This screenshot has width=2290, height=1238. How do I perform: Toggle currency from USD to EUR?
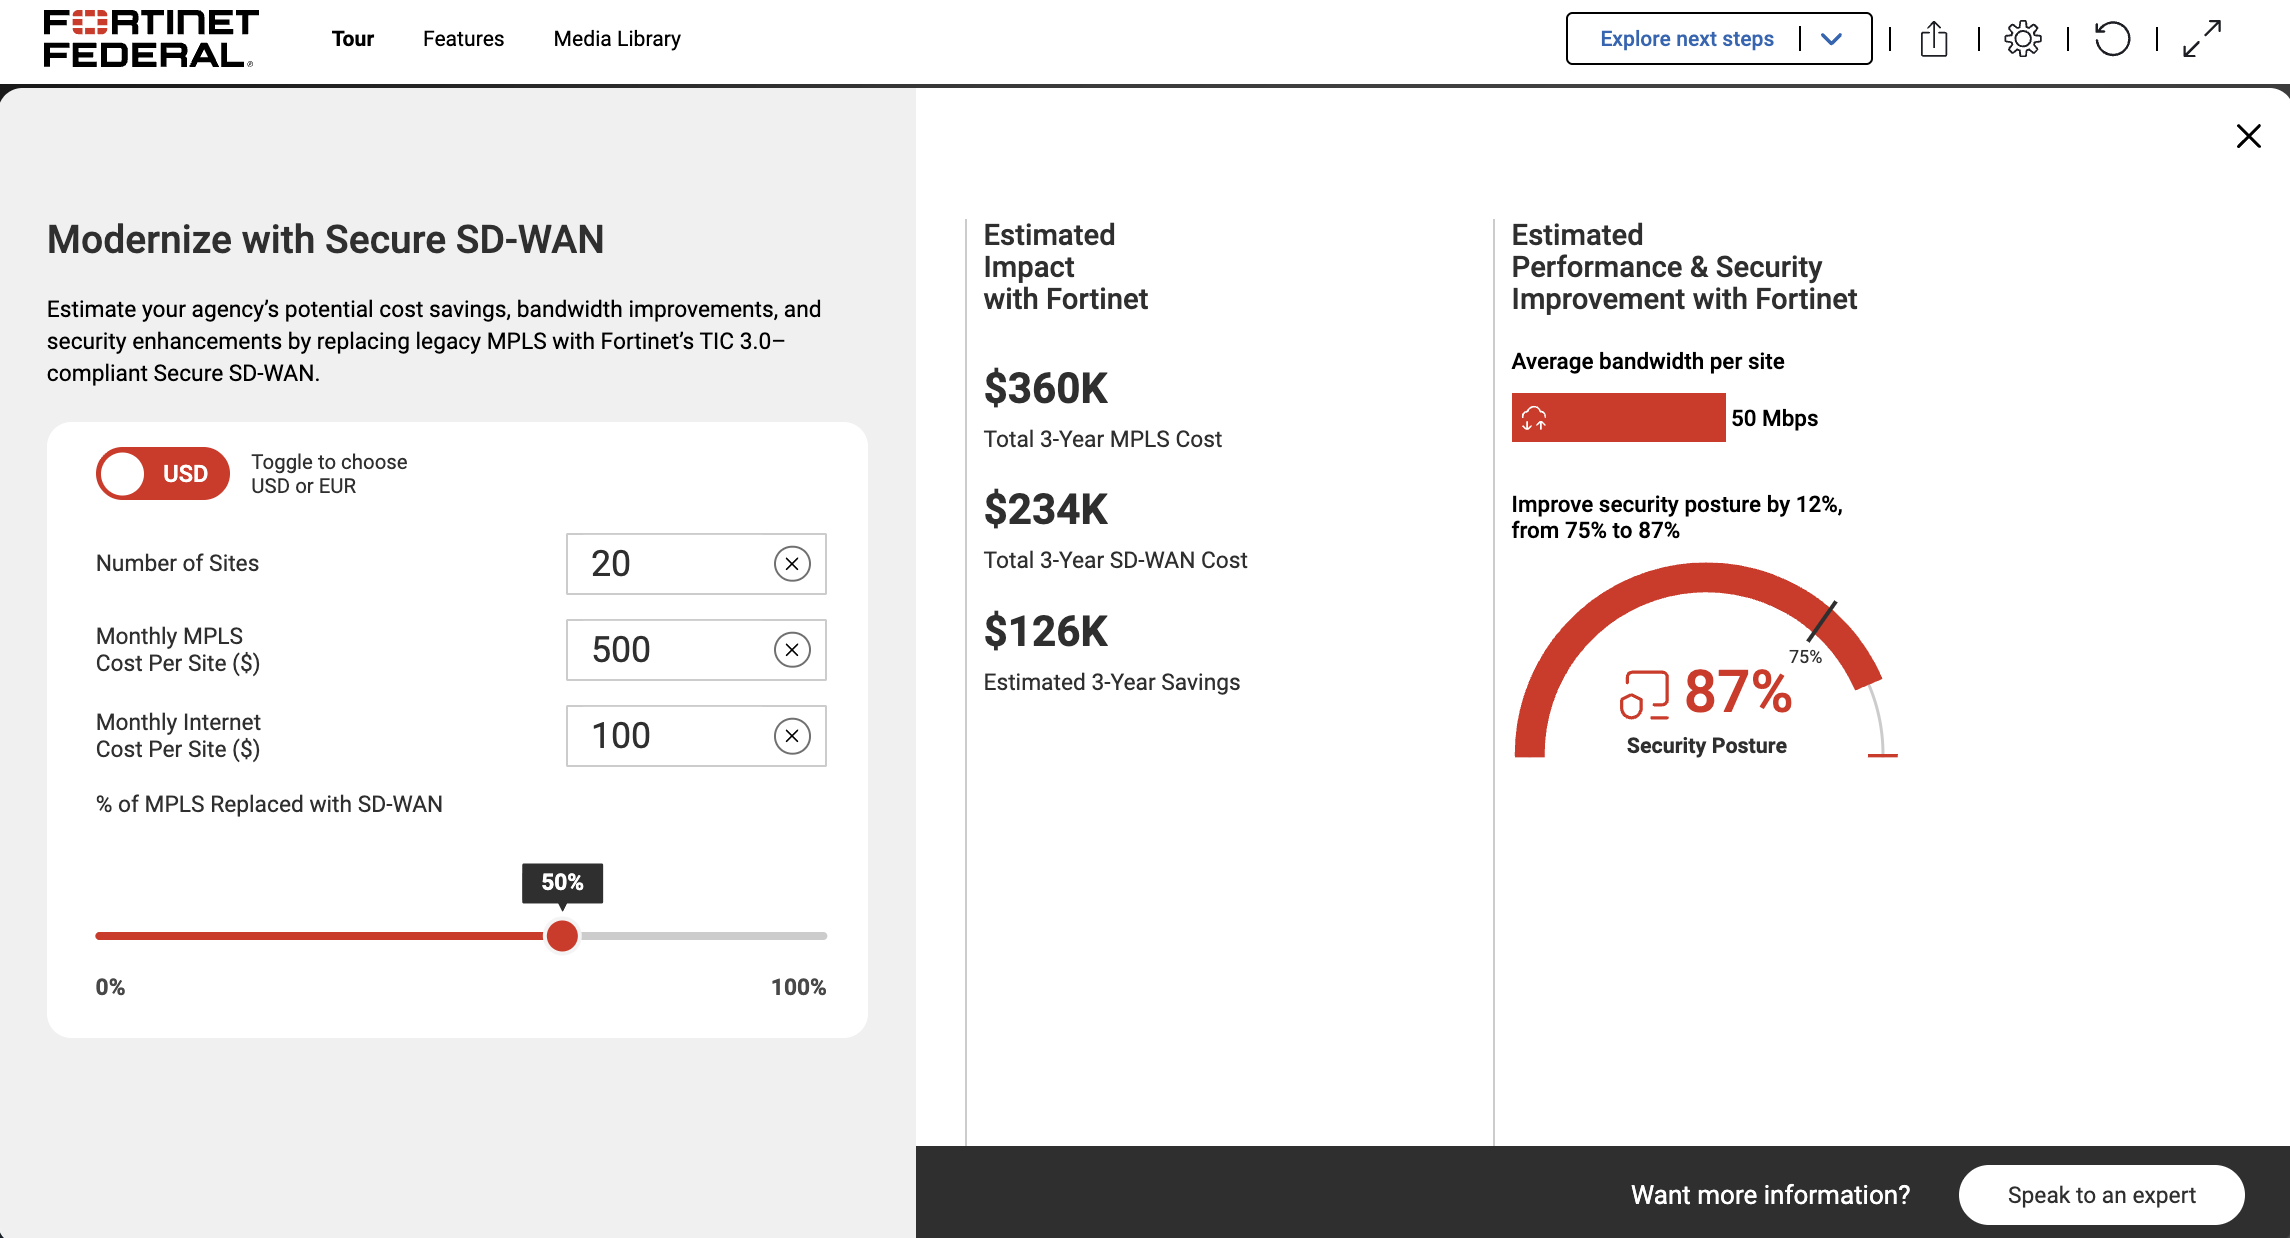pos(163,474)
